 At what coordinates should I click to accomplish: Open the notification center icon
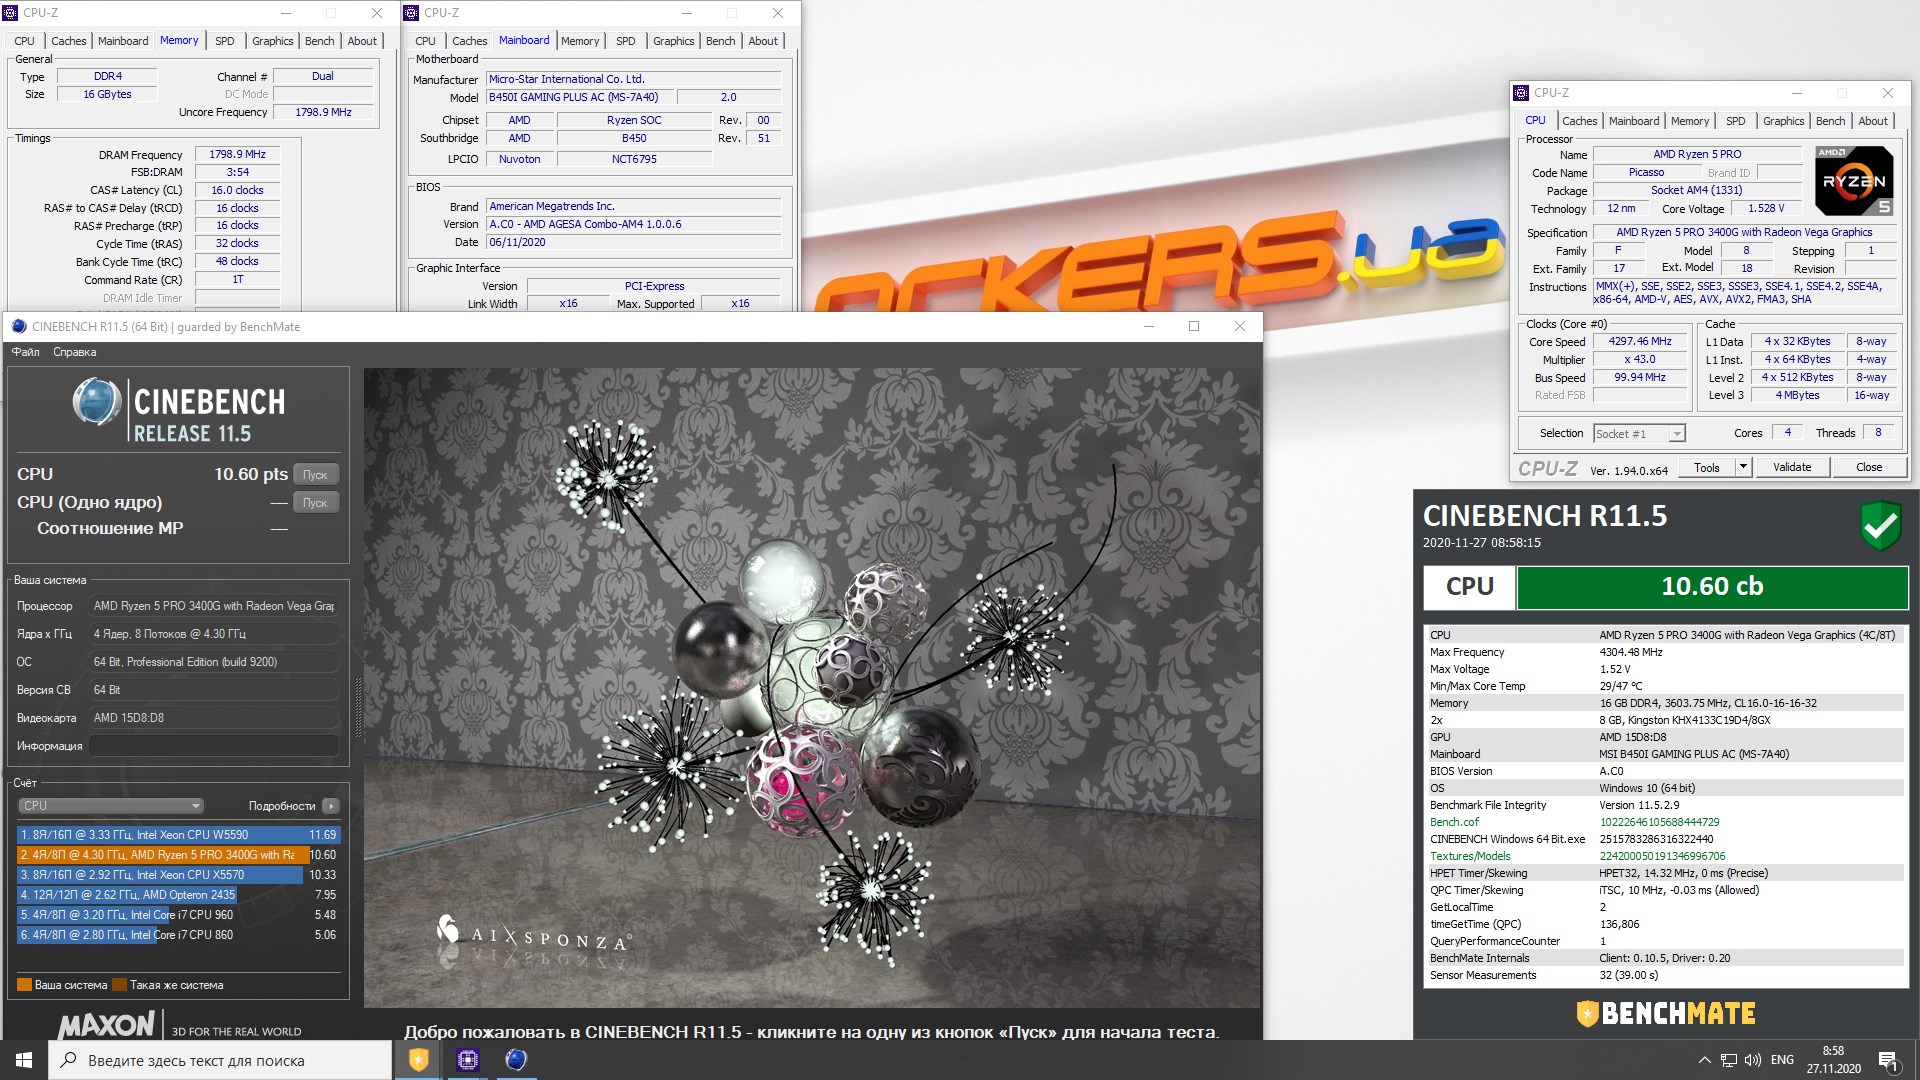point(1888,1060)
